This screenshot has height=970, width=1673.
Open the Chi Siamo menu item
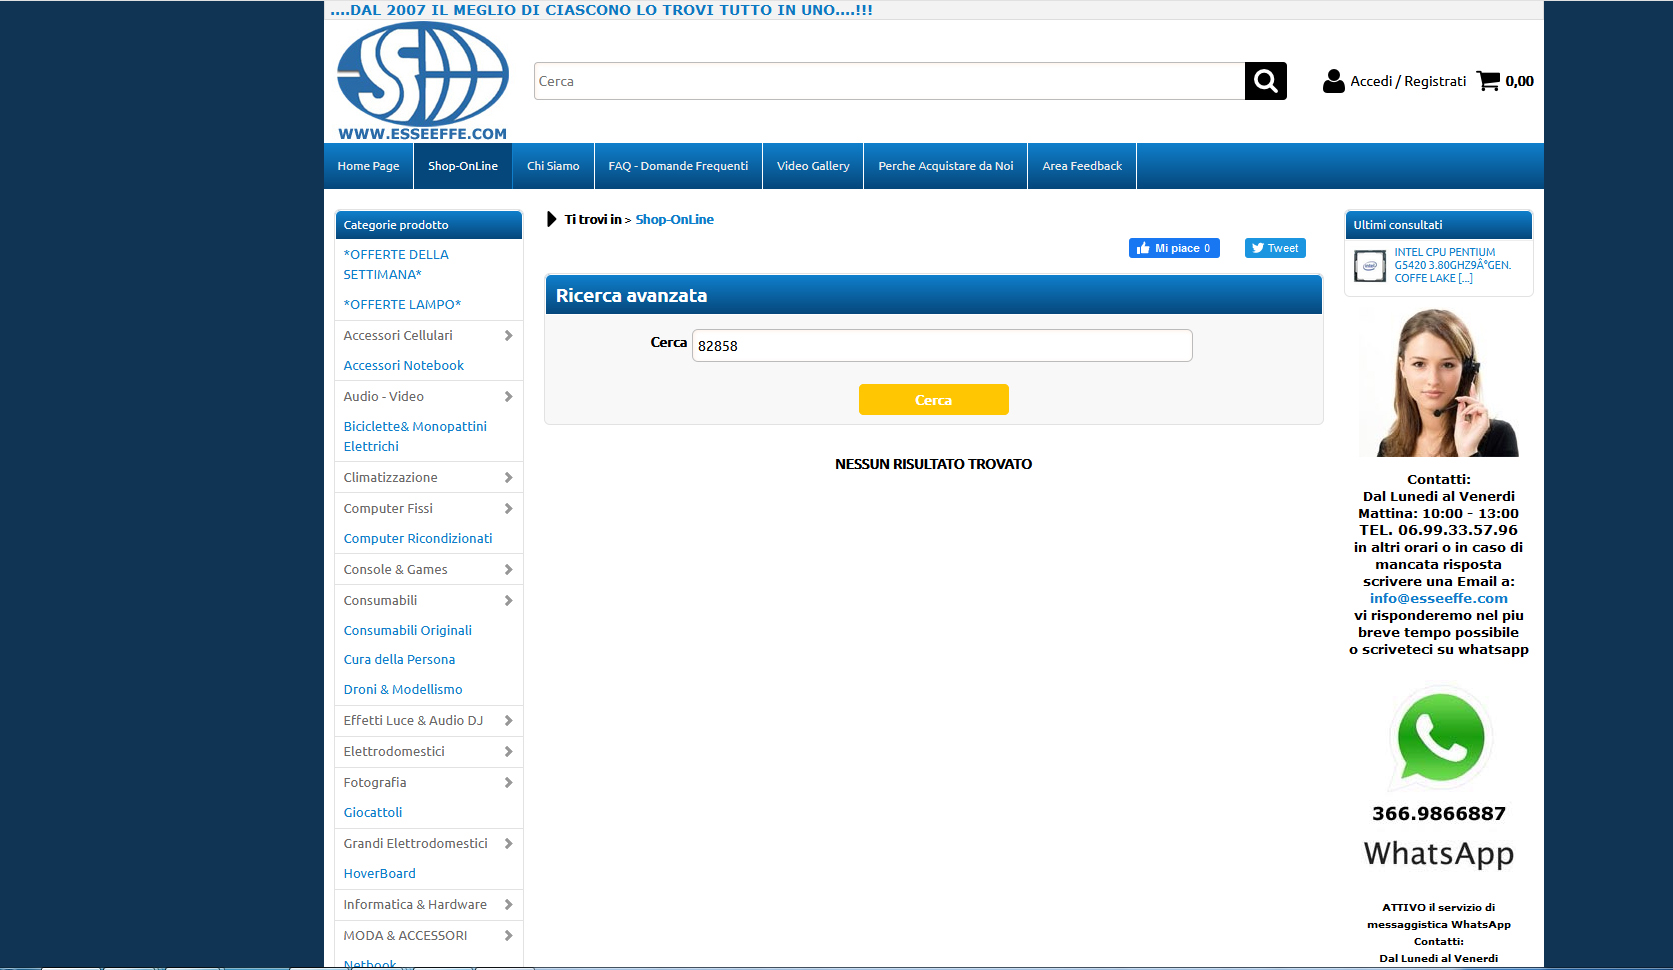click(x=553, y=166)
